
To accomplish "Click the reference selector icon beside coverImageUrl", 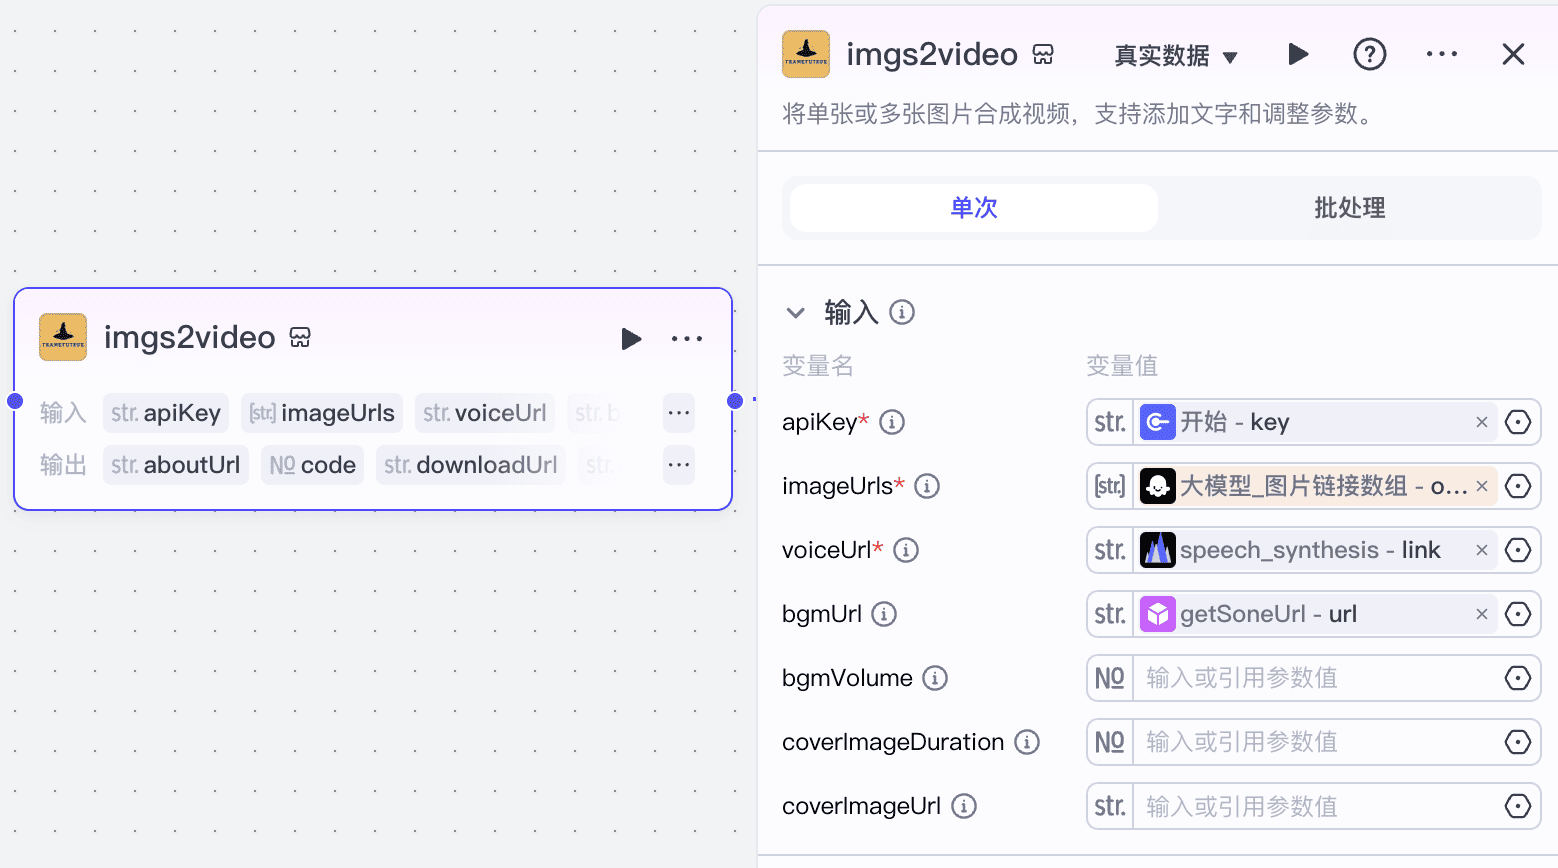I will 1518,806.
